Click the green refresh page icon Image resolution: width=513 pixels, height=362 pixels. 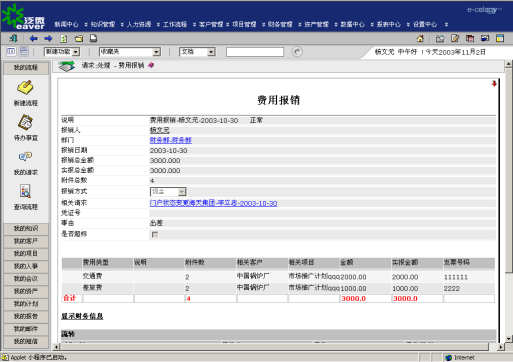[64, 38]
